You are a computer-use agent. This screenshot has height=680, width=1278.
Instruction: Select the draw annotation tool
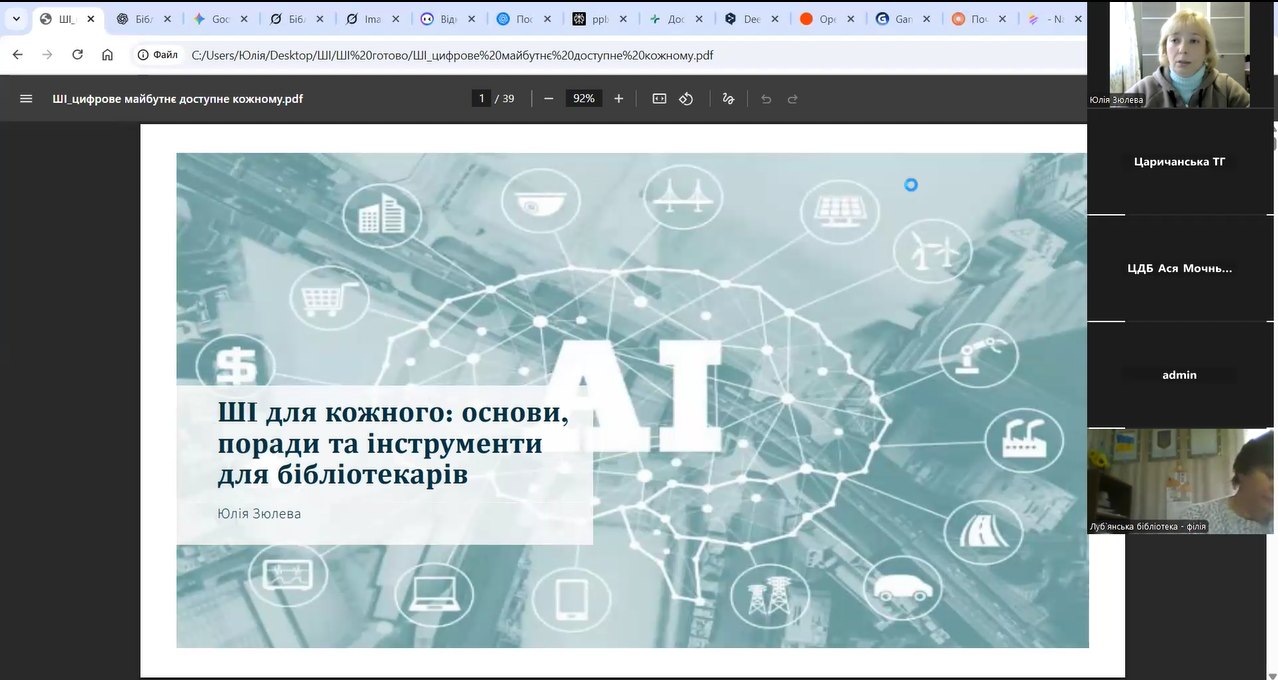(728, 98)
